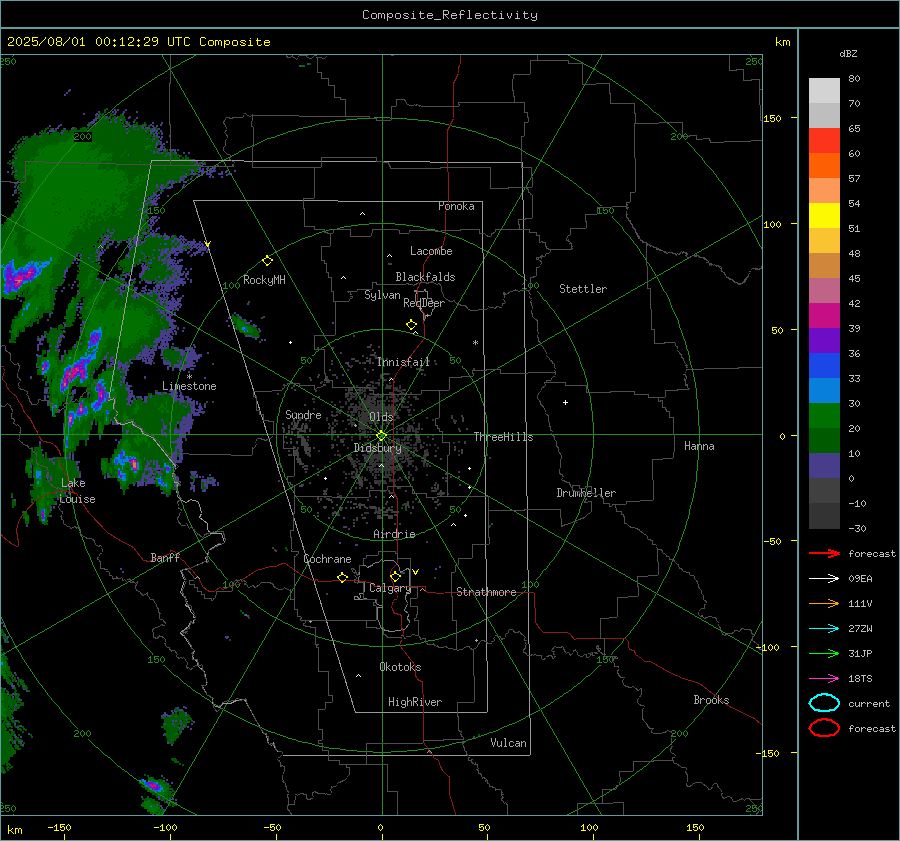Click the Okotoks city label
Screen dimensions: 900x841
click(x=400, y=667)
